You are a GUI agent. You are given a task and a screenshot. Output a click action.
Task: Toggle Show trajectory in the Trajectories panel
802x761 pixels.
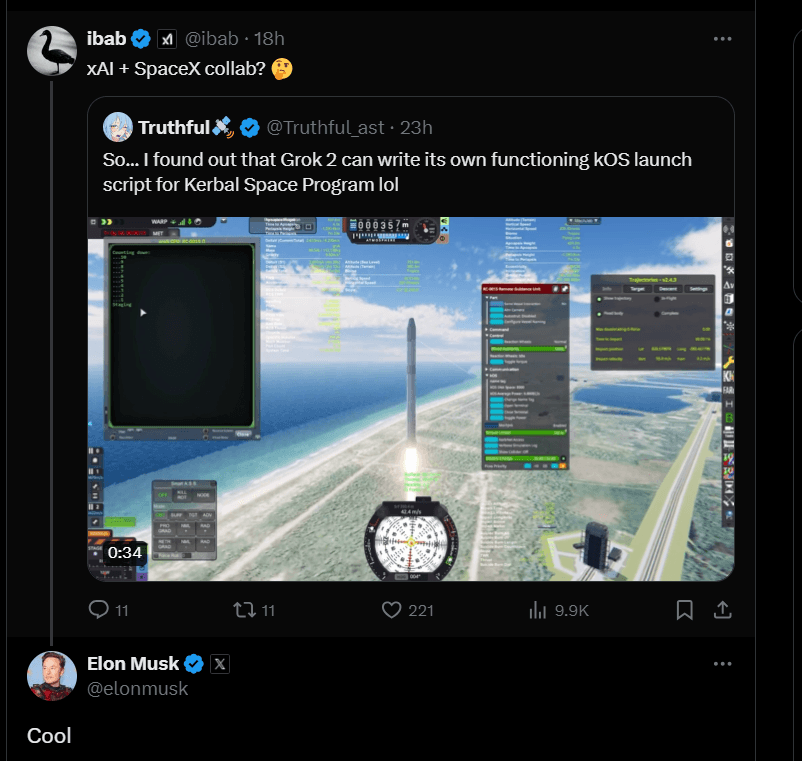(x=599, y=299)
